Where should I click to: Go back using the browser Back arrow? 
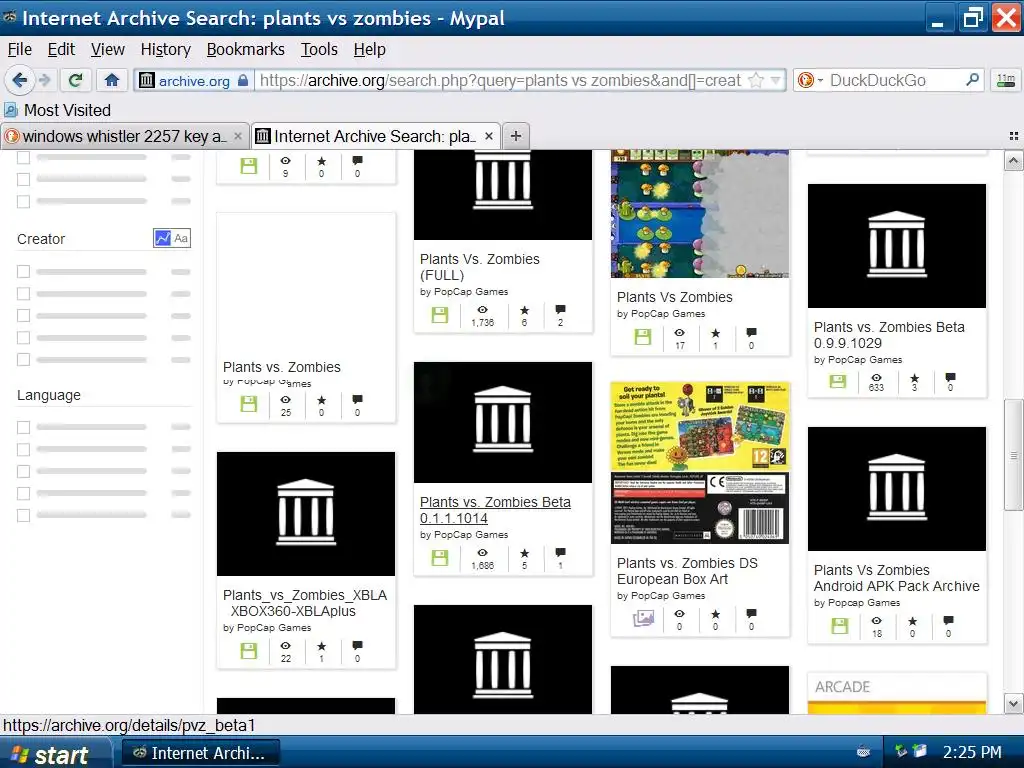click(x=19, y=80)
